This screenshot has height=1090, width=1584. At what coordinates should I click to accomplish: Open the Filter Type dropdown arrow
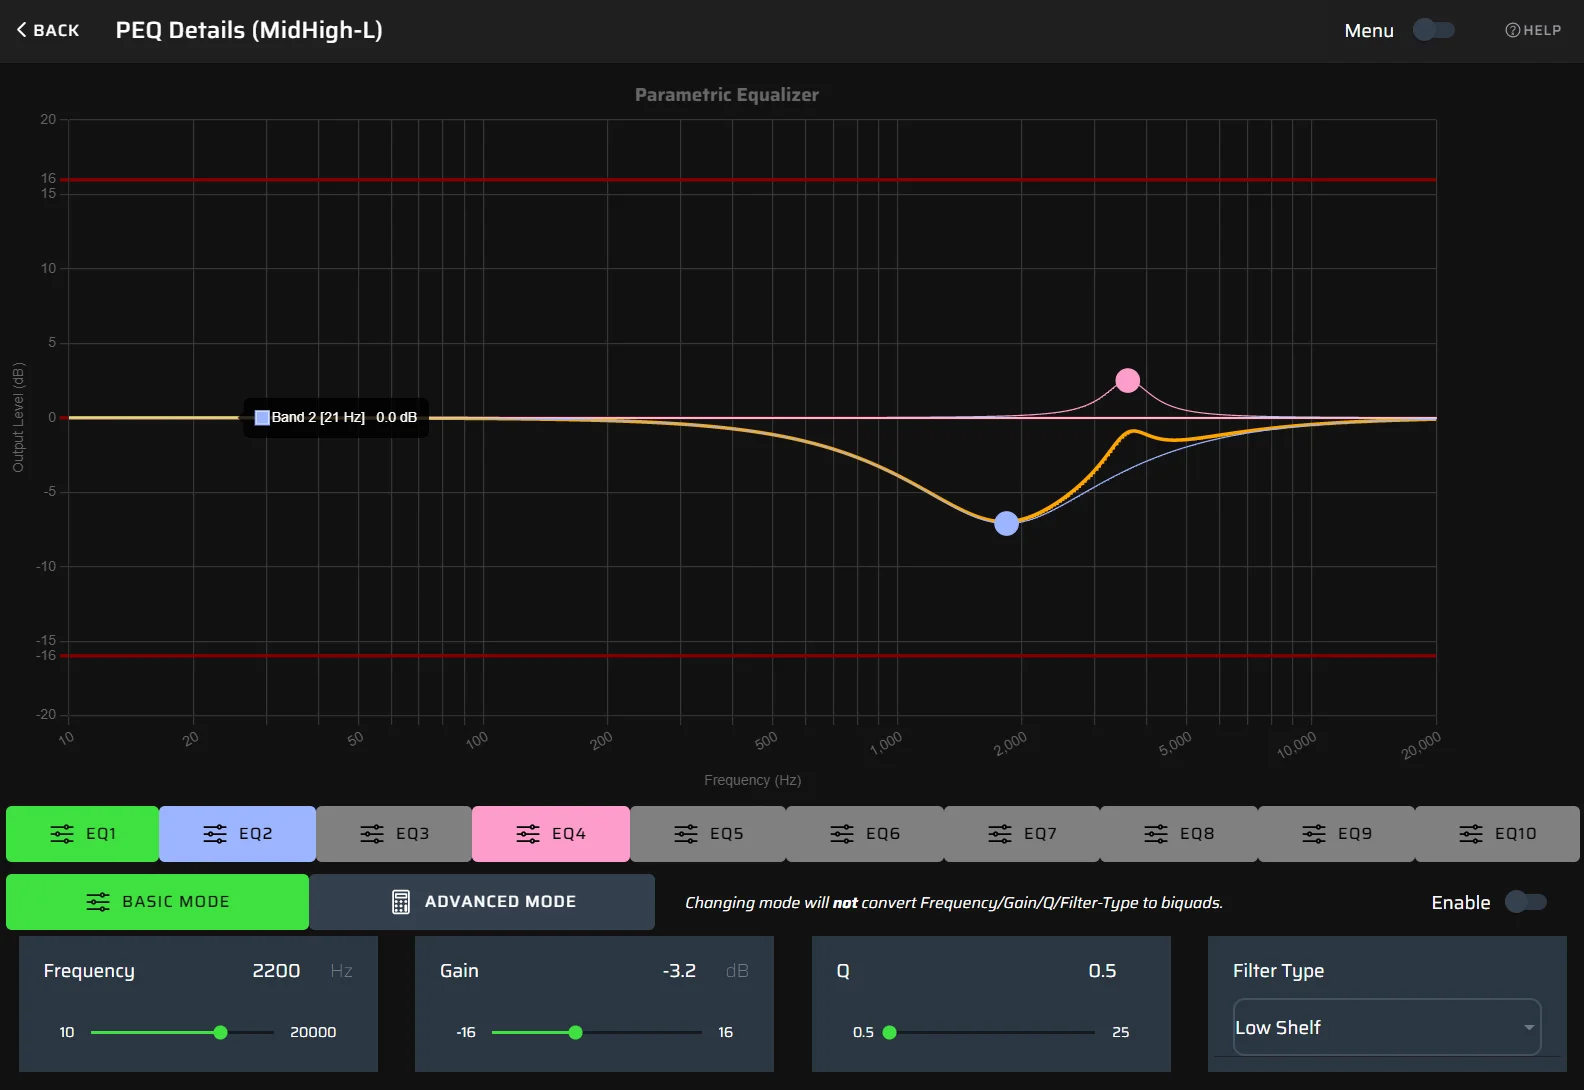[x=1528, y=1028]
